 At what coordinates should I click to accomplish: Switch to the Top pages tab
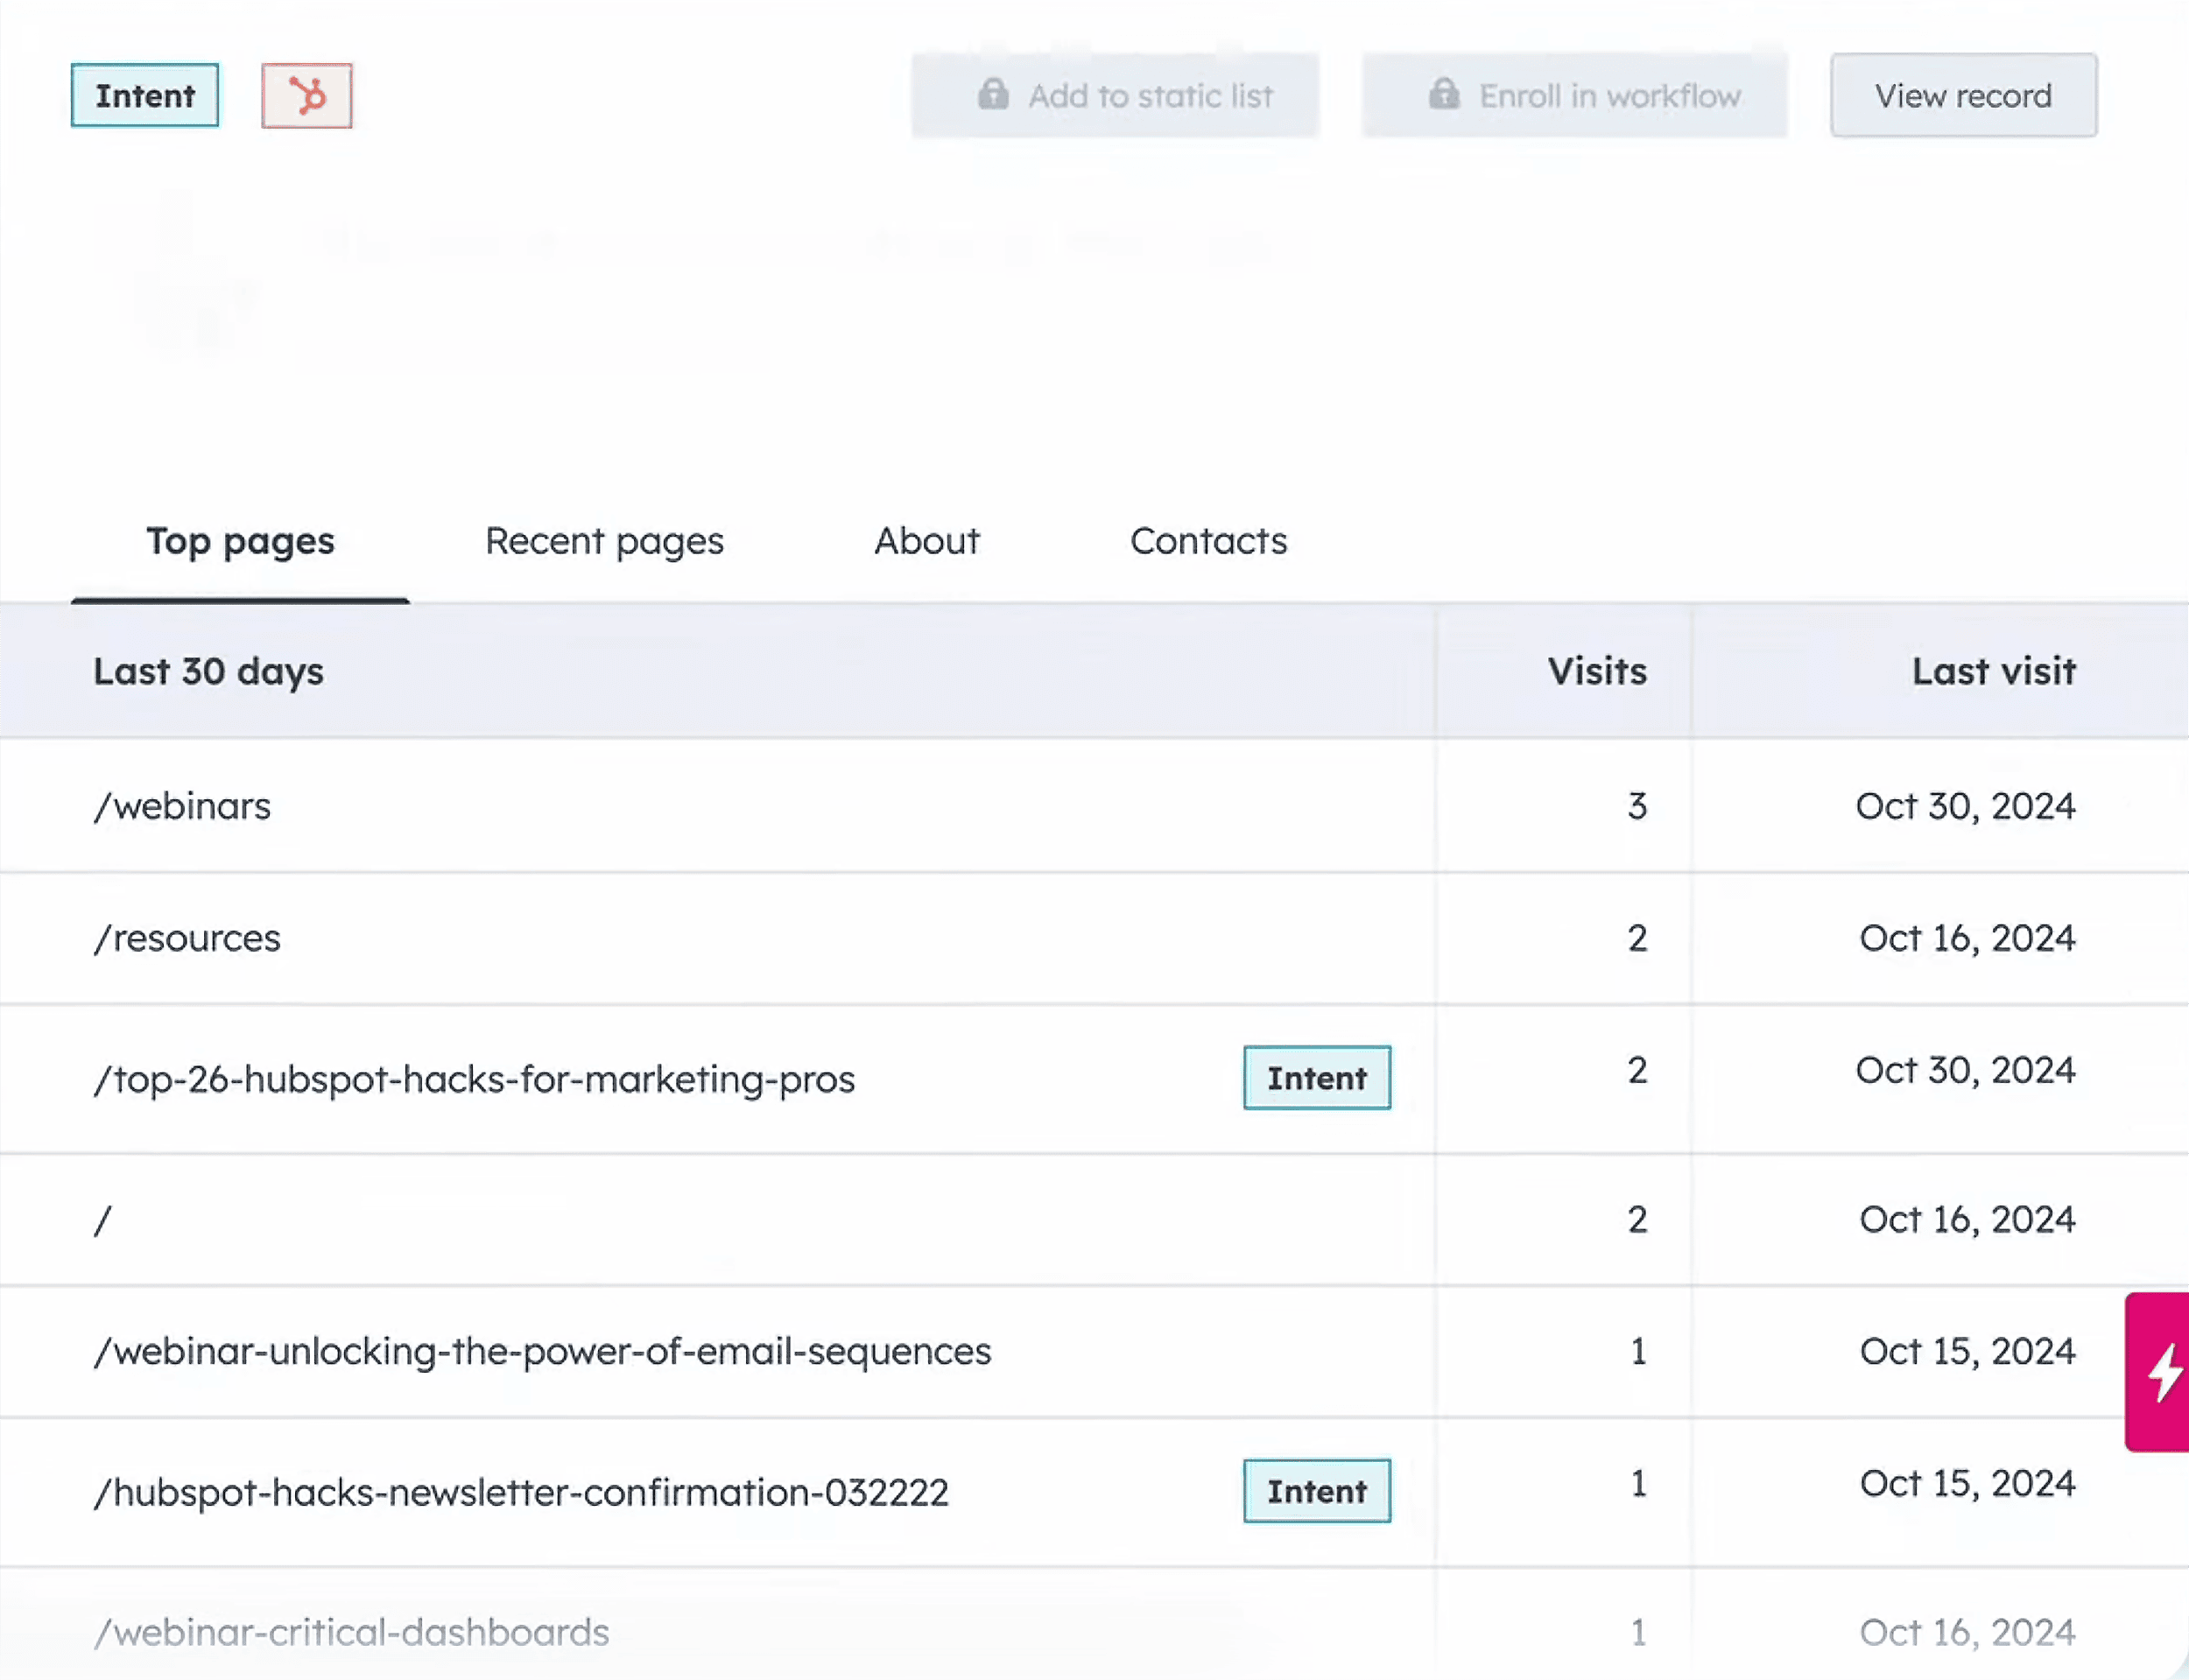(x=240, y=542)
